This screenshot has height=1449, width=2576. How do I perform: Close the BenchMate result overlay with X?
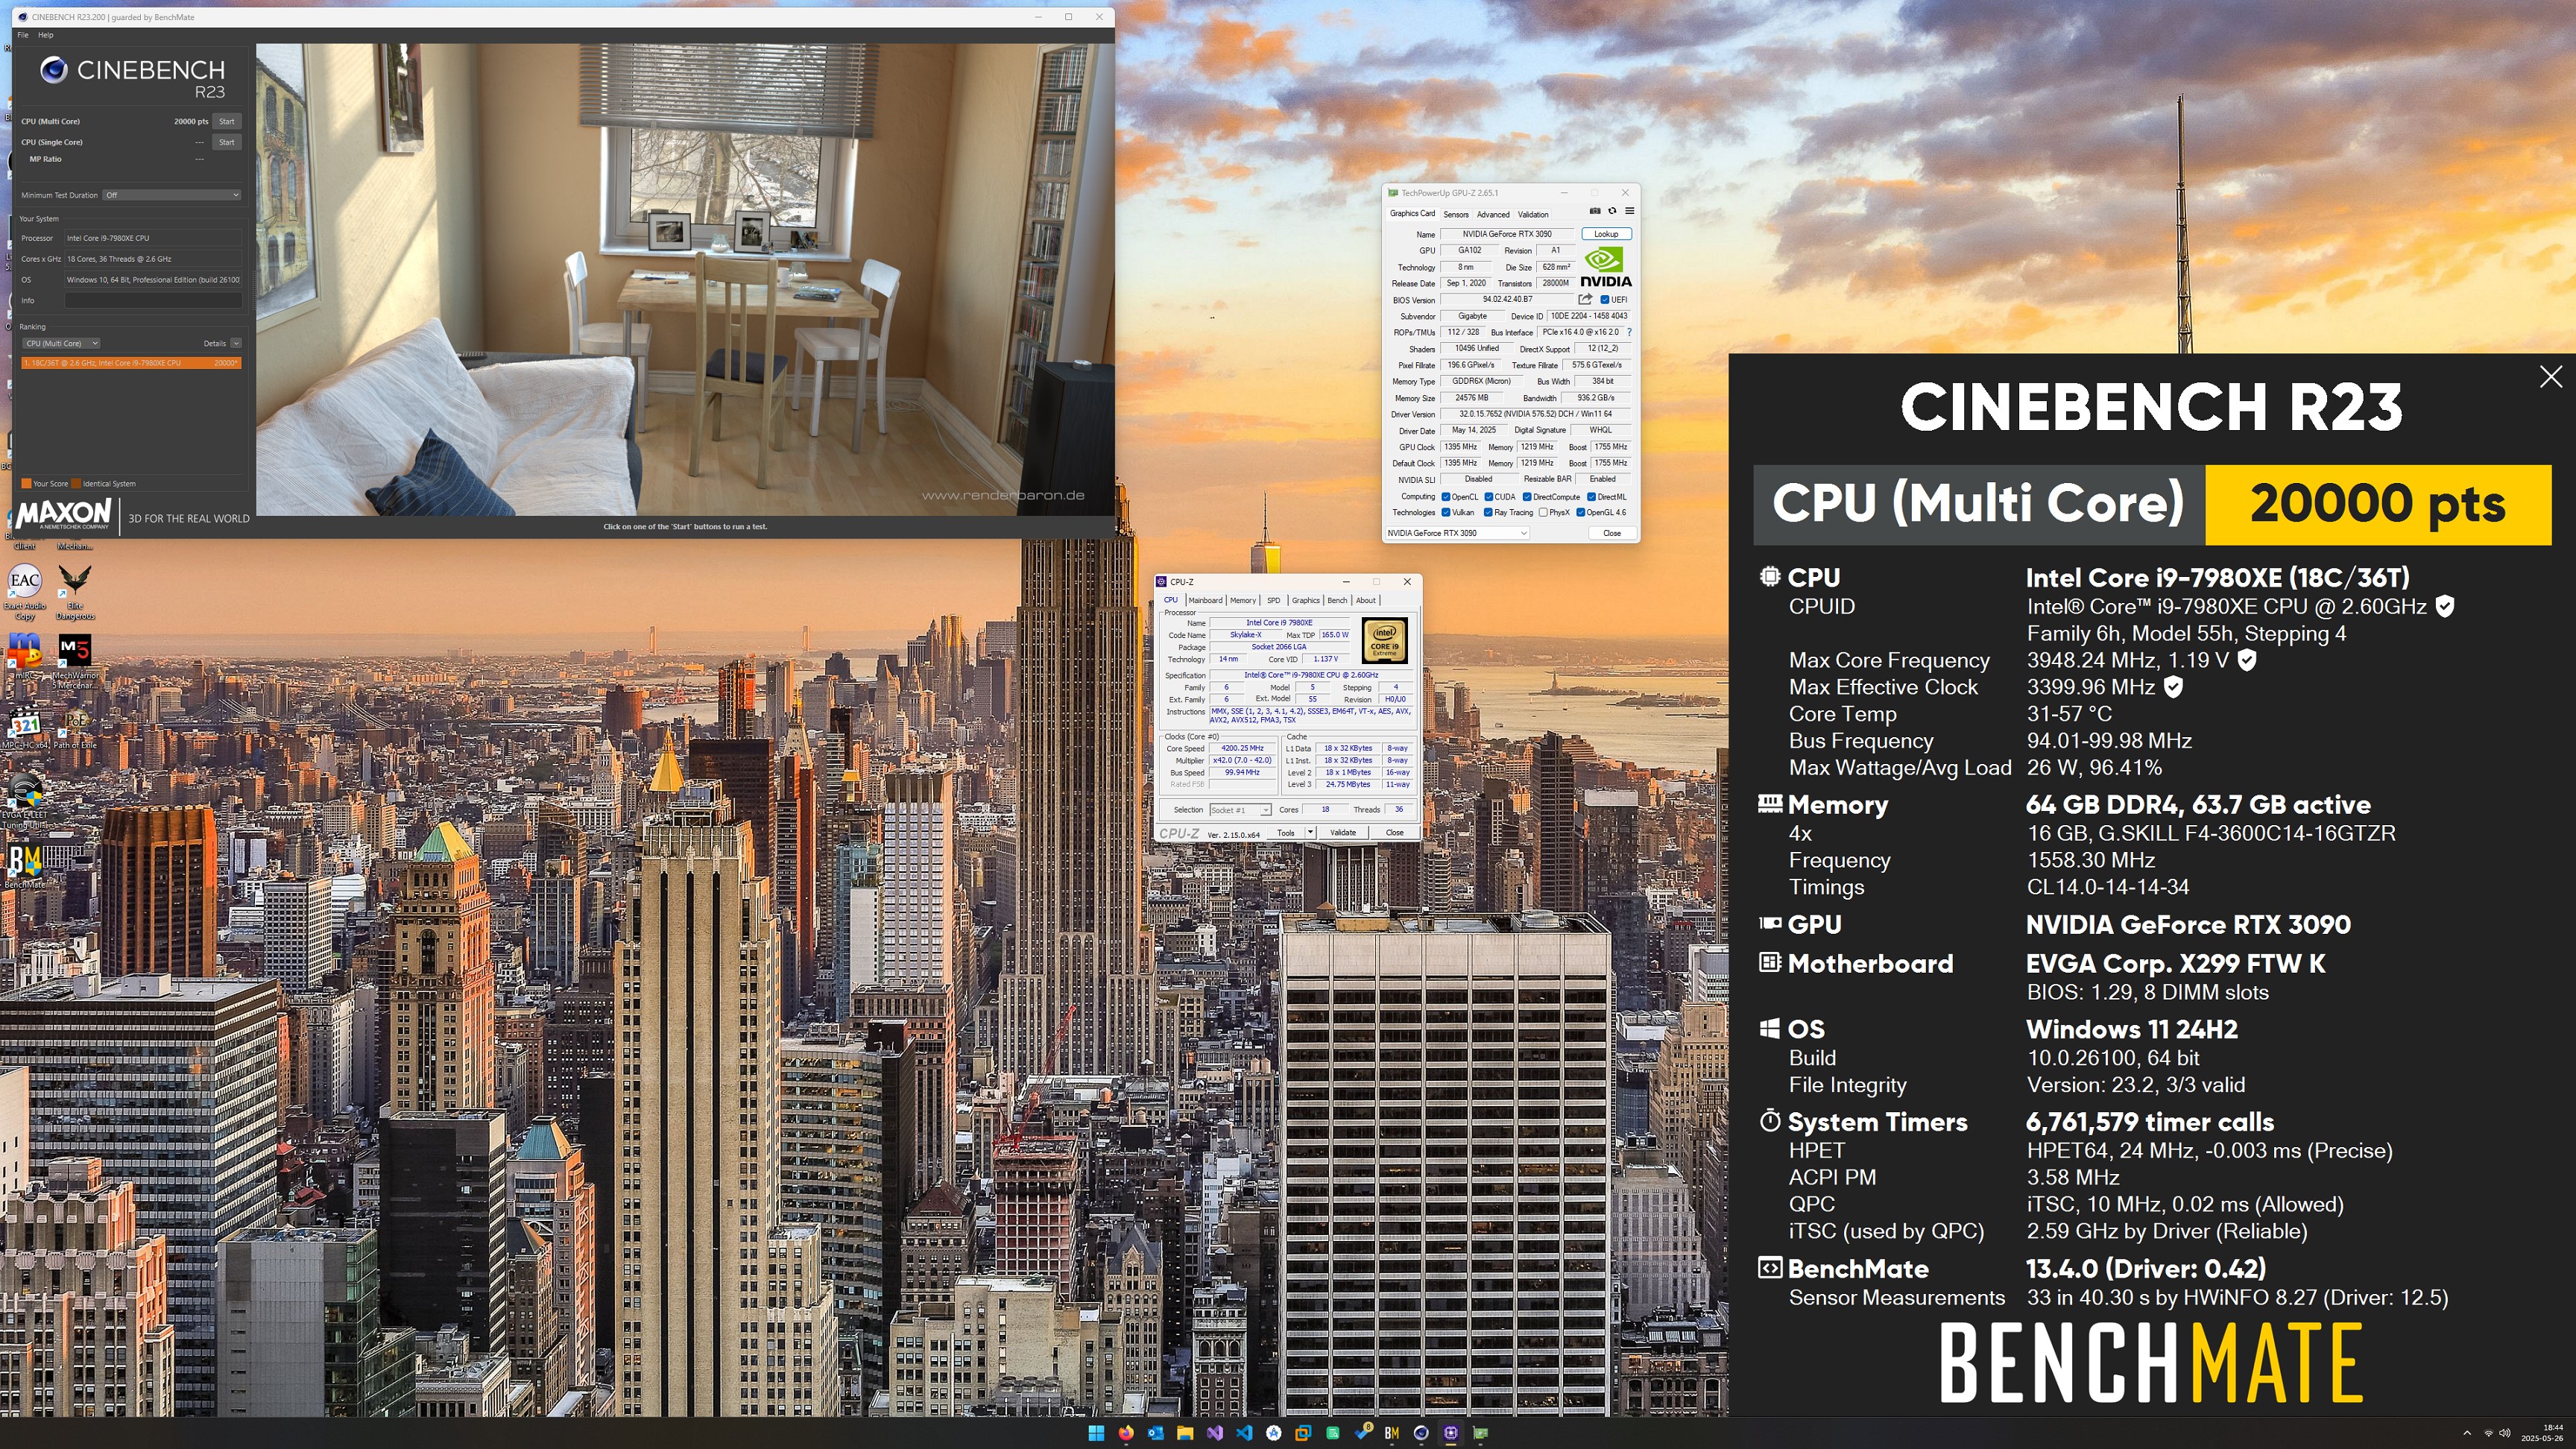point(2551,376)
